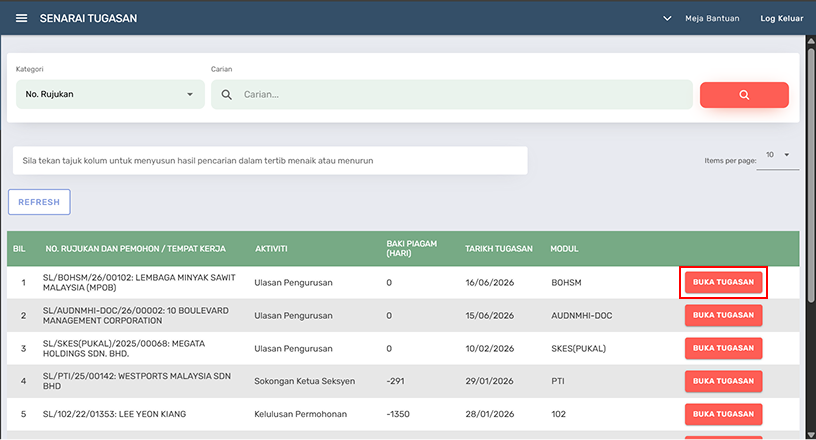Open the No. Rujukan category dropdown
This screenshot has height=440, width=816.
(110, 94)
